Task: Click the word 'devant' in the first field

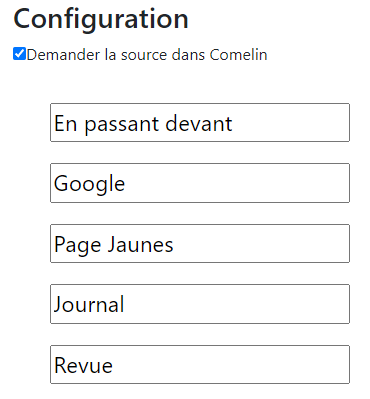Action: (199, 124)
